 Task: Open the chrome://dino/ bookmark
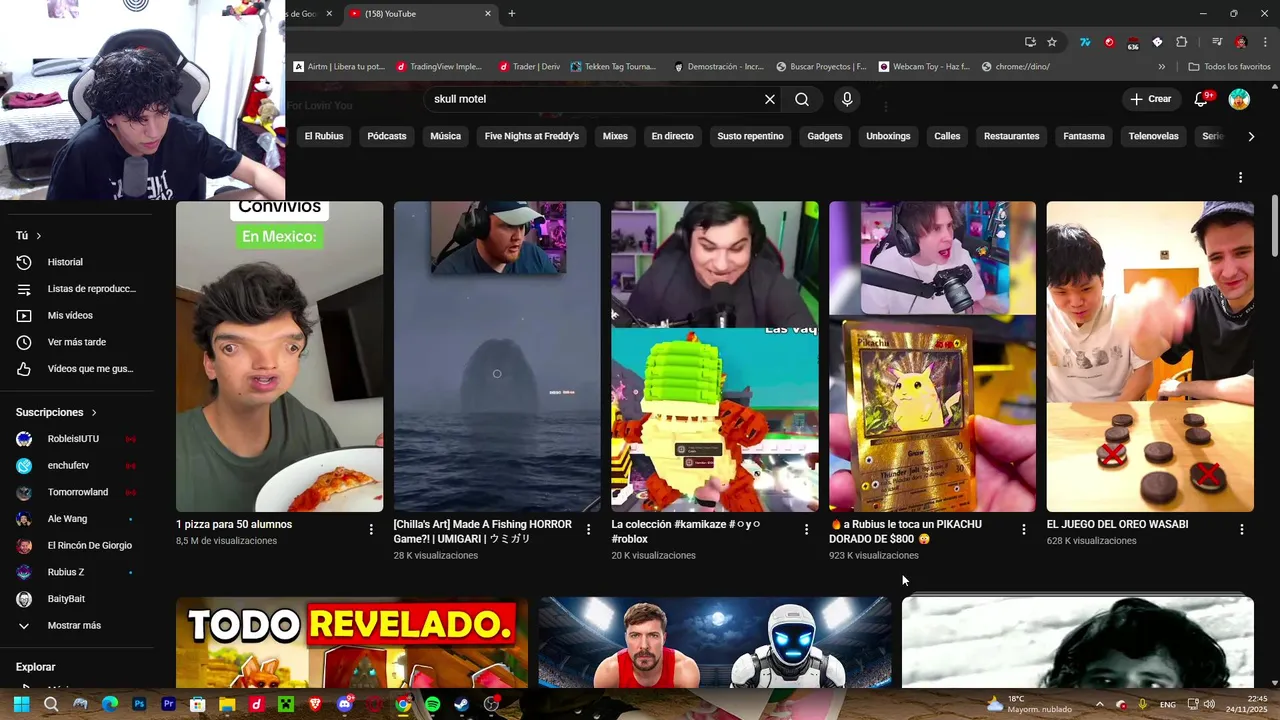(1015, 67)
